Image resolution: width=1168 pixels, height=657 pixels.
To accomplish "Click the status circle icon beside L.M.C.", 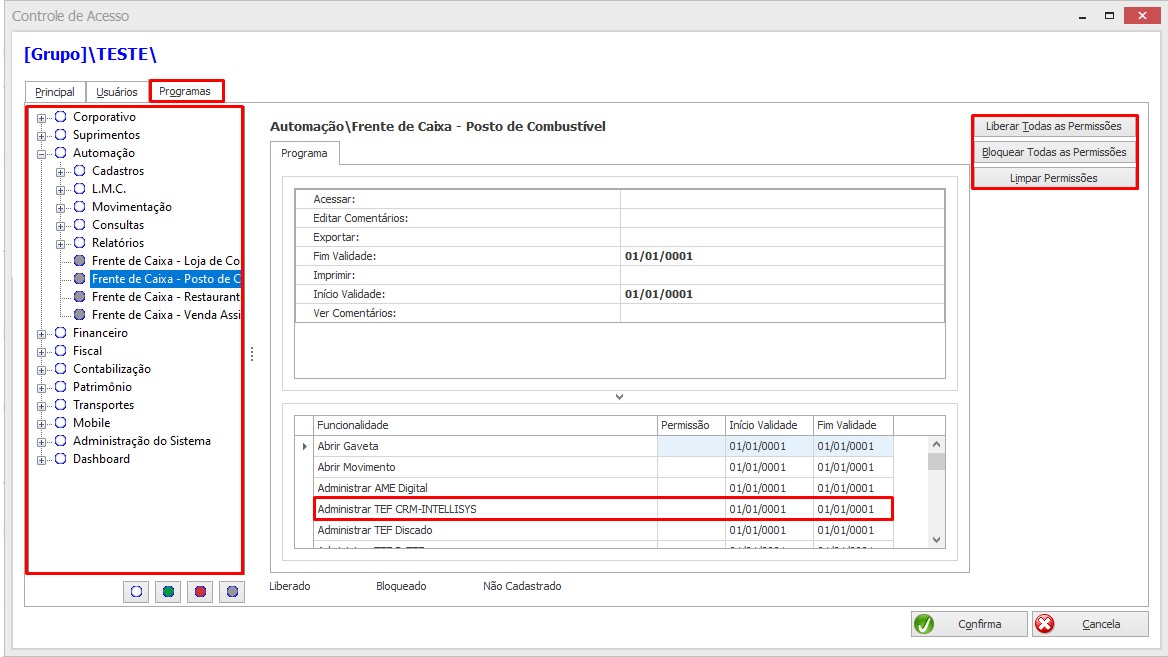I will 80,188.
